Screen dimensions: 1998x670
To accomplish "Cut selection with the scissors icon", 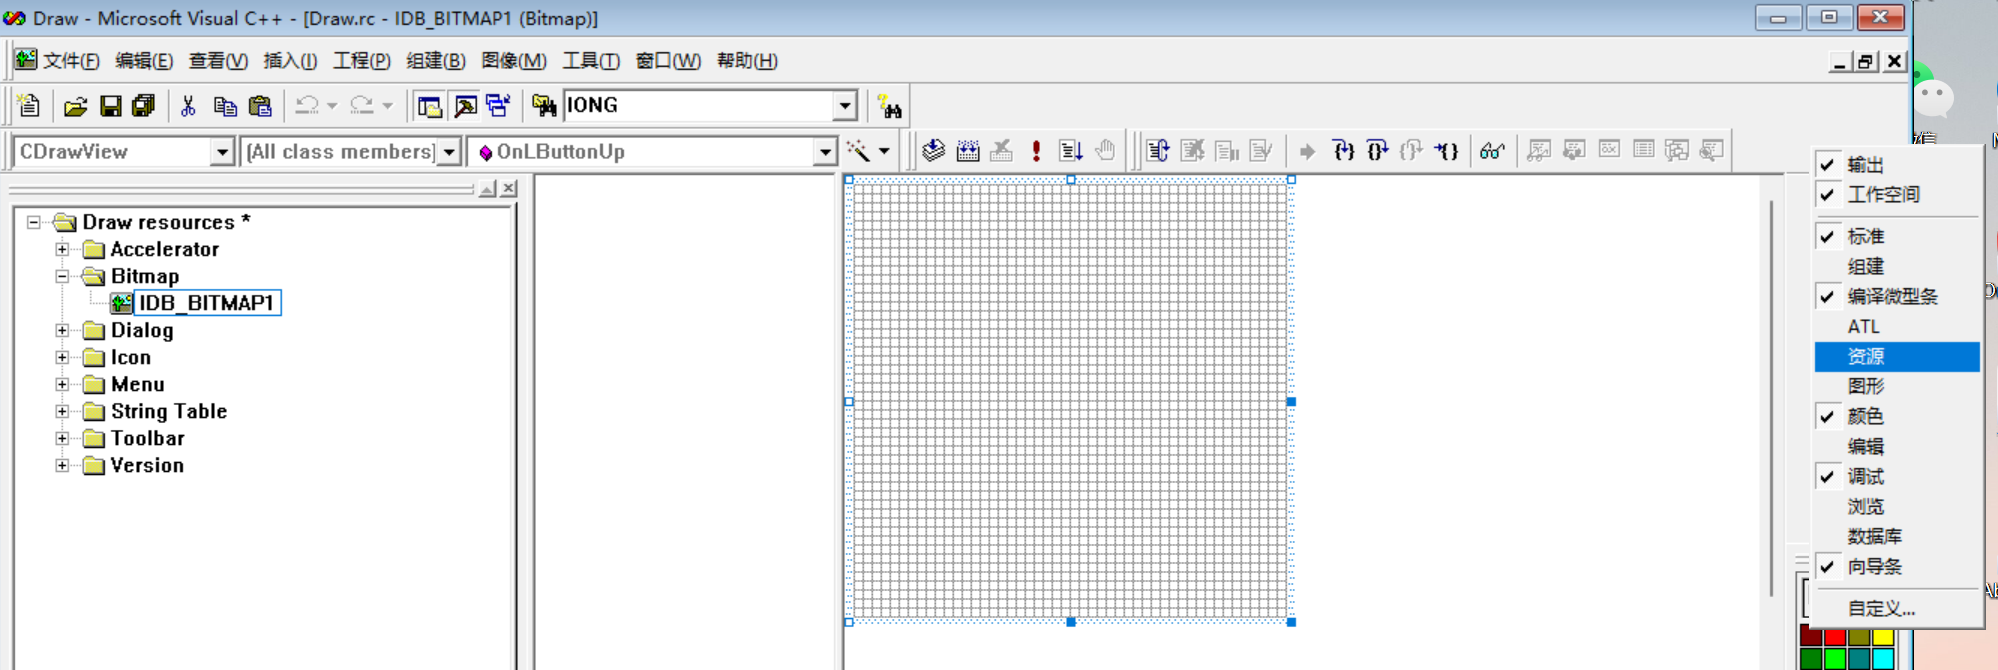I will coord(188,105).
